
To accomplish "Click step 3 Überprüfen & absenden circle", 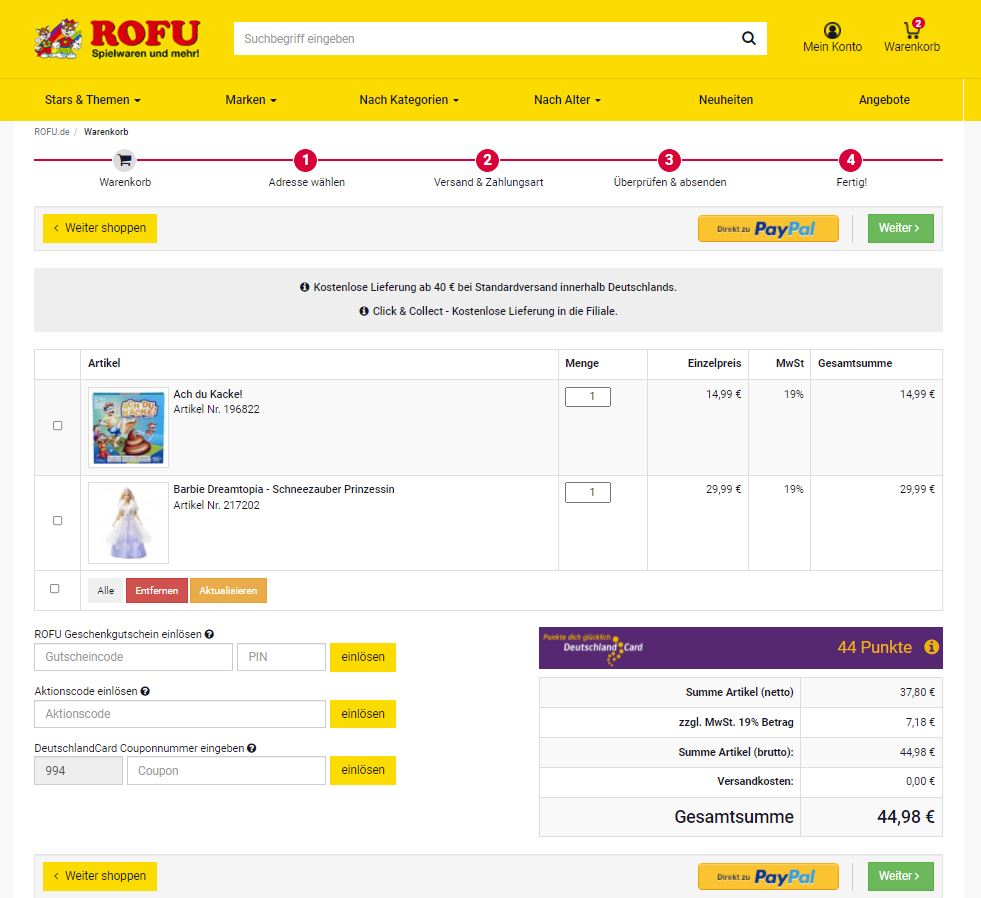I will [x=669, y=160].
